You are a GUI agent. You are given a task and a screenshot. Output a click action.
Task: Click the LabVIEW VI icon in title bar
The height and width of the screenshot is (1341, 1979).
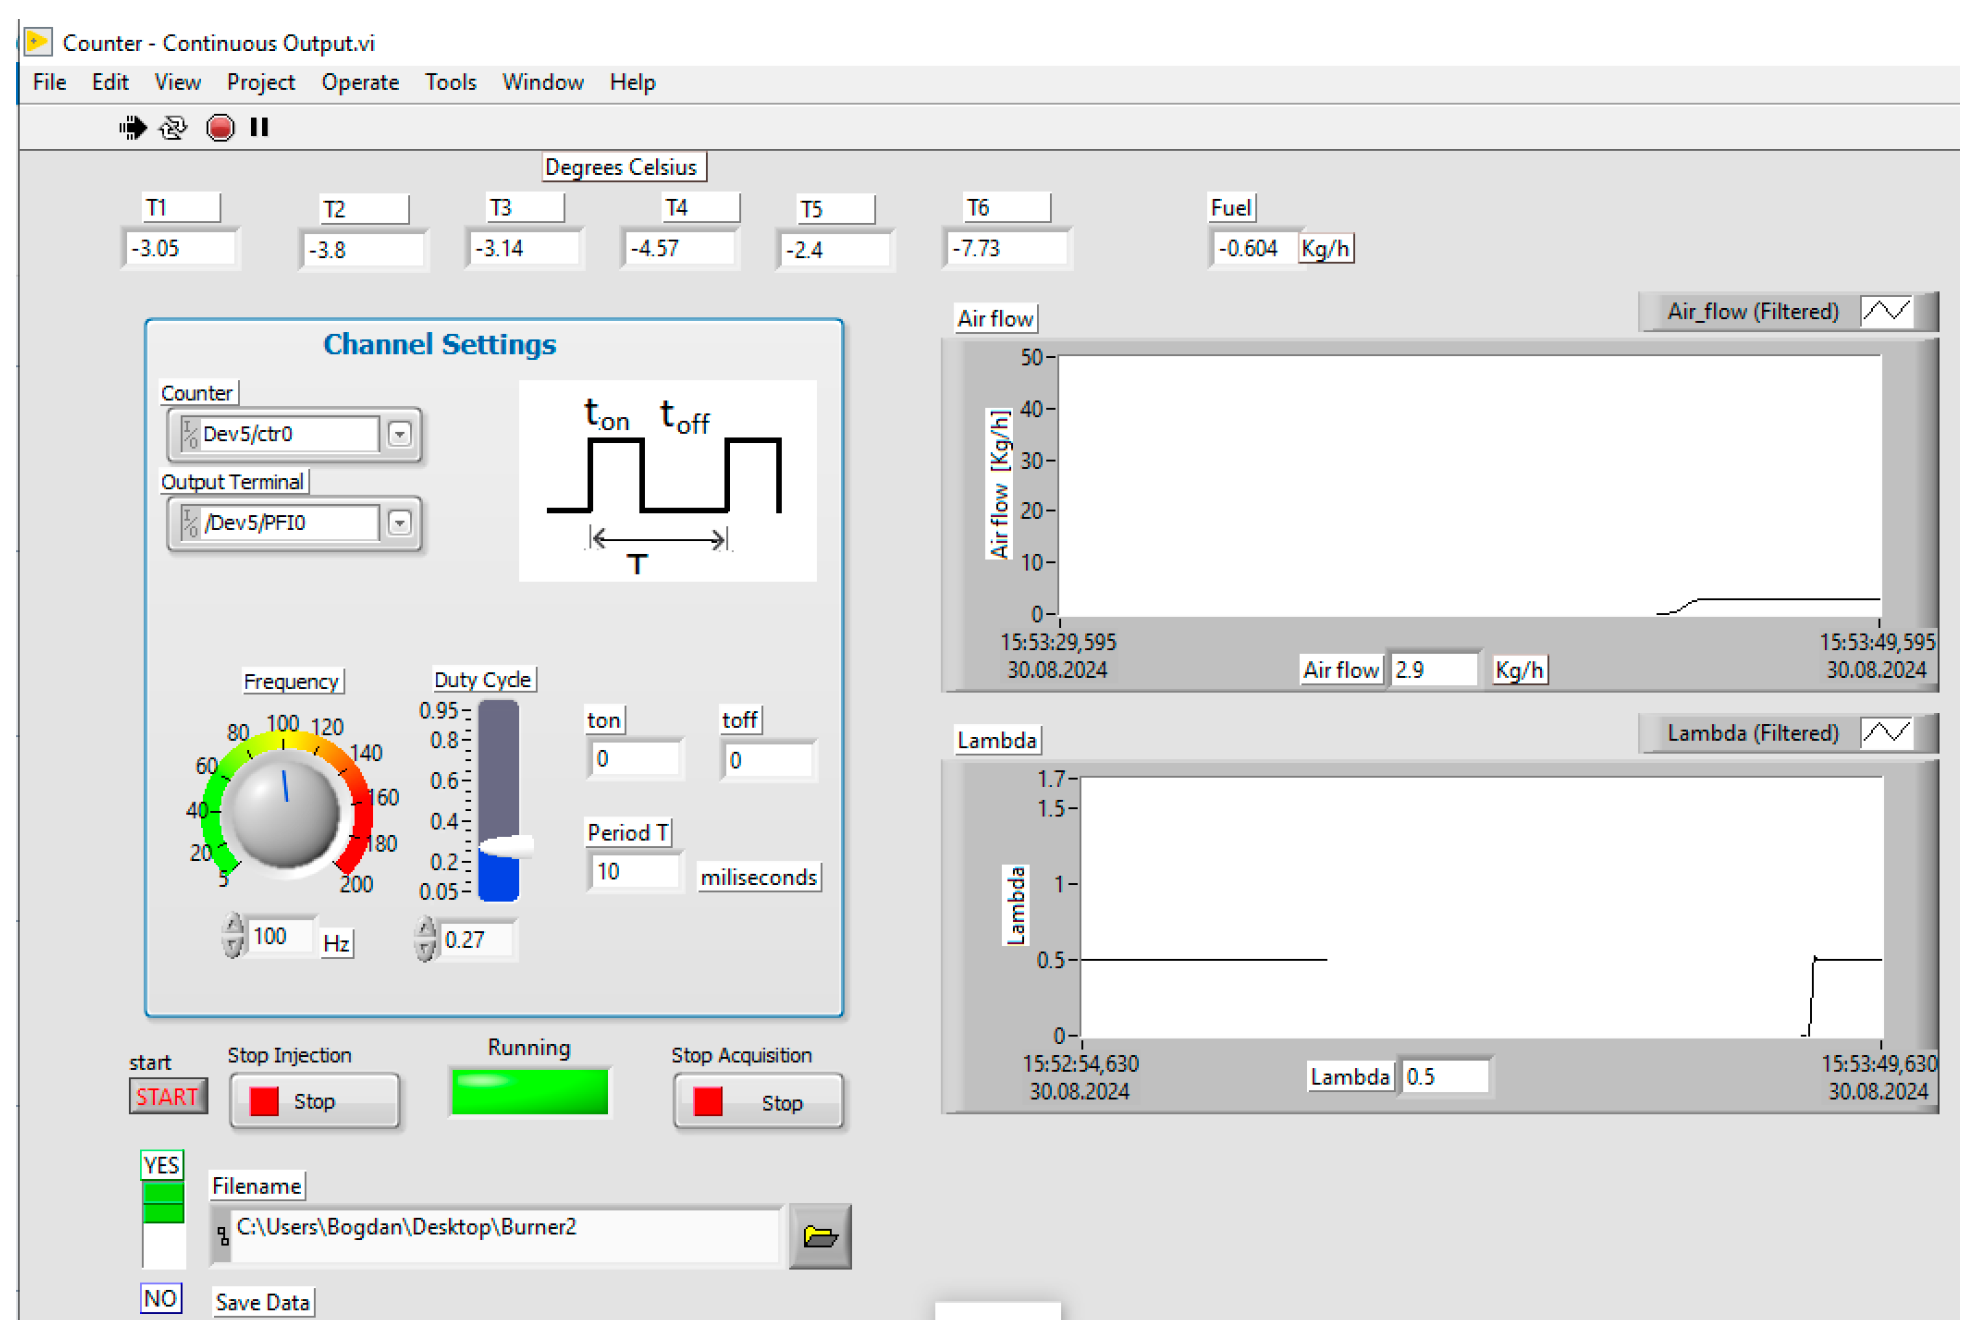[38, 42]
